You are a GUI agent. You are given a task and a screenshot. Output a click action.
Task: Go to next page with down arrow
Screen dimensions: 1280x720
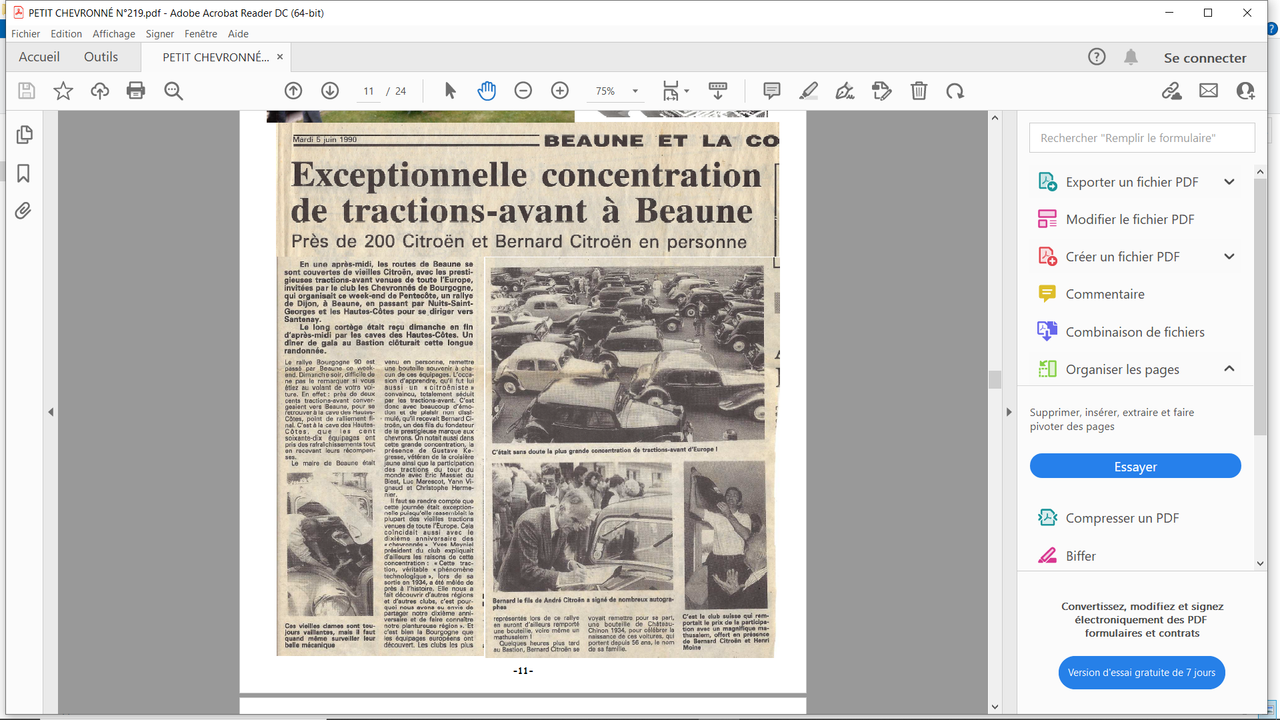tap(330, 91)
